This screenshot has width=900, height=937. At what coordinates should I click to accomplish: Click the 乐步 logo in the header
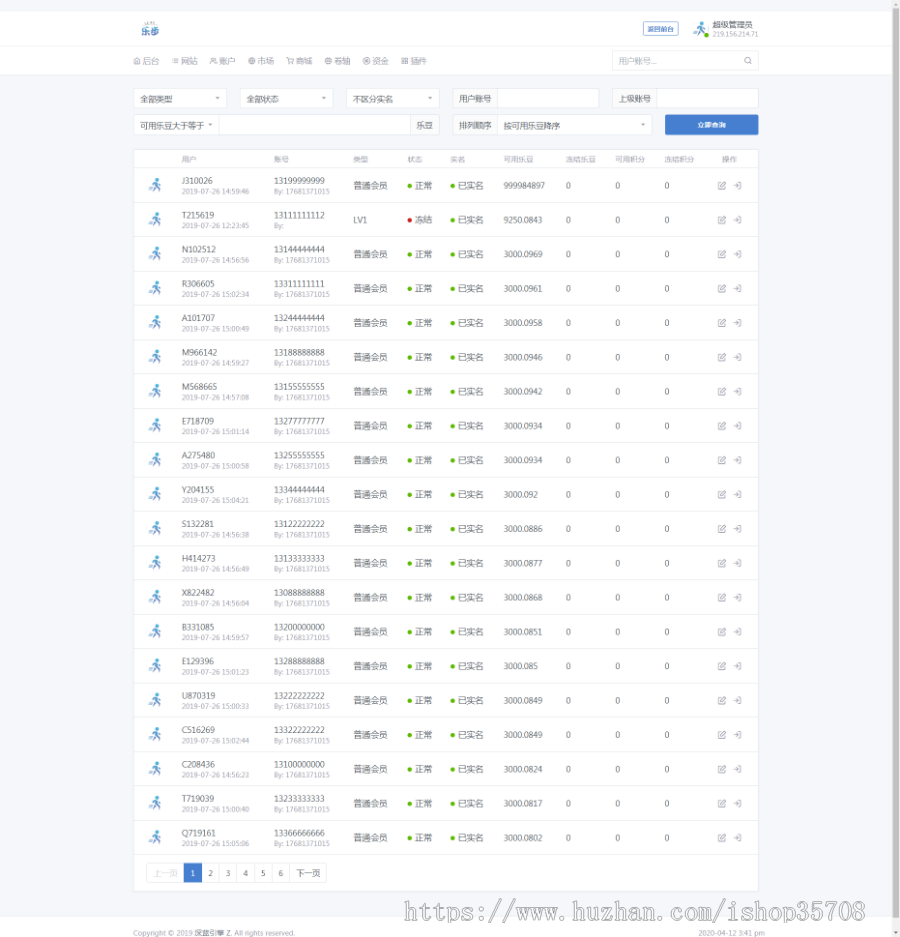click(150, 29)
